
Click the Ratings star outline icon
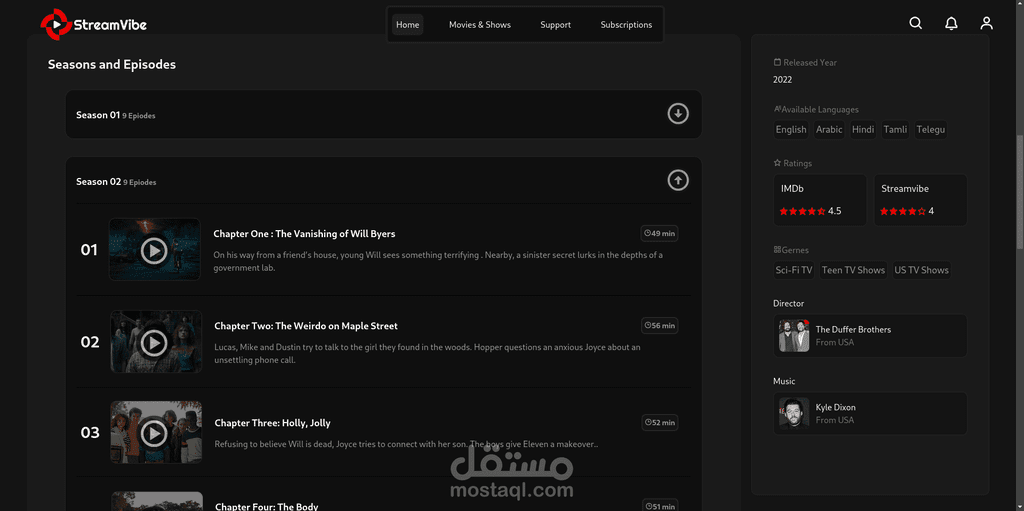tap(777, 163)
